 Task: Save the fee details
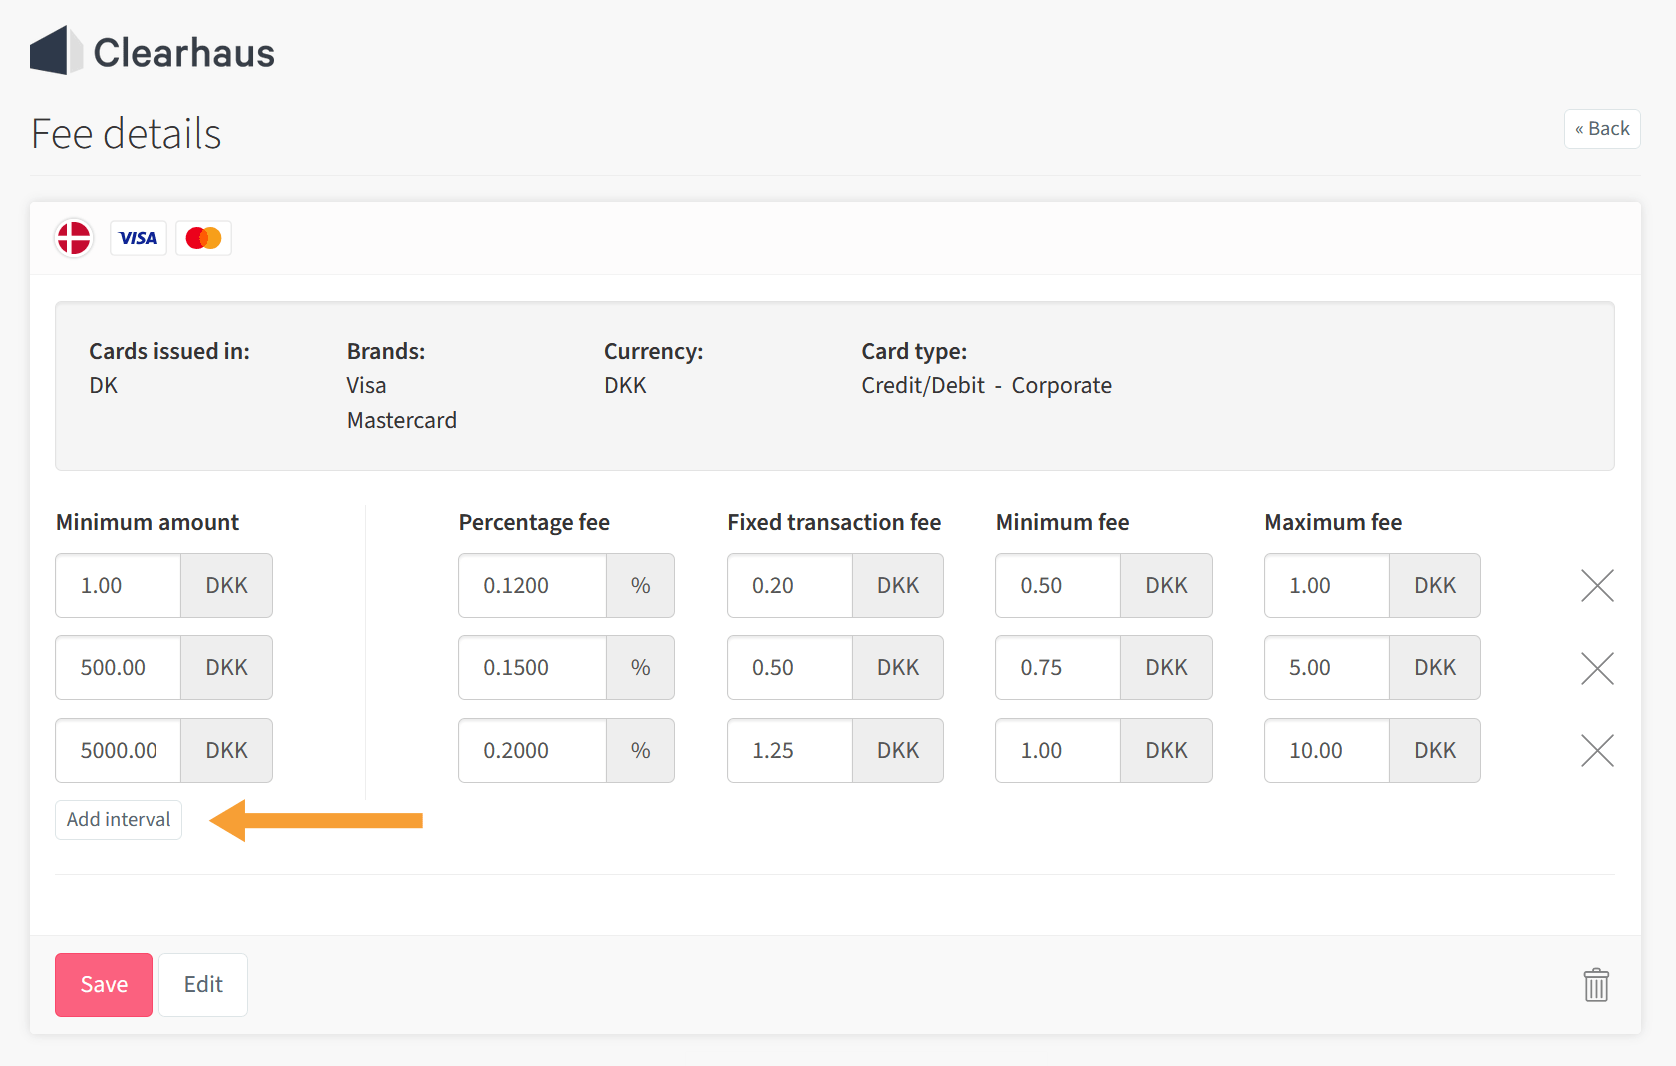[104, 985]
